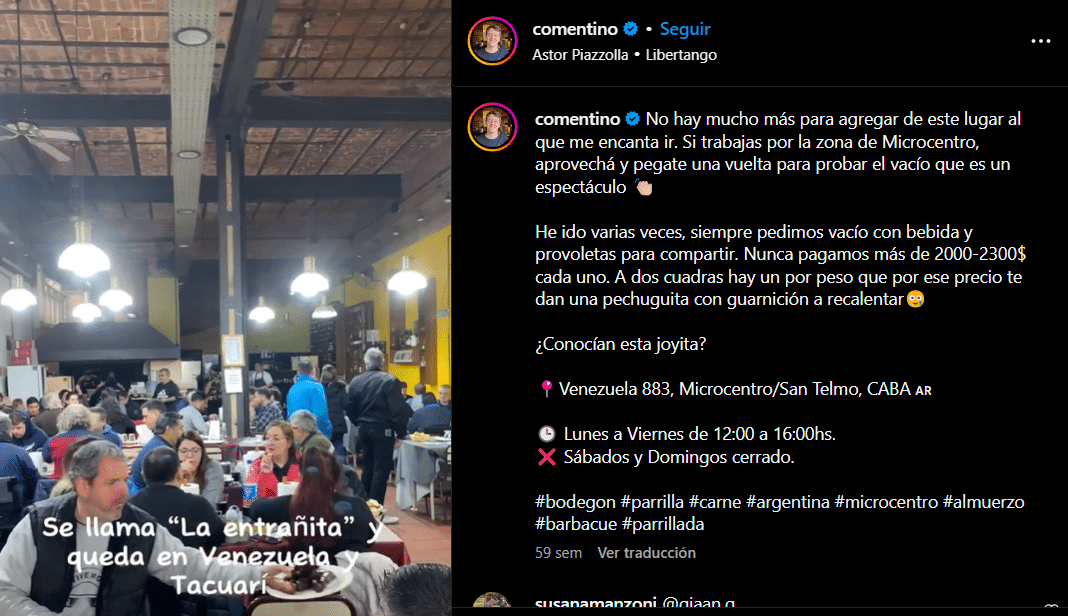The width and height of the screenshot is (1068, 616).
Task: Click verified badge next to header username
Action: click(631, 29)
